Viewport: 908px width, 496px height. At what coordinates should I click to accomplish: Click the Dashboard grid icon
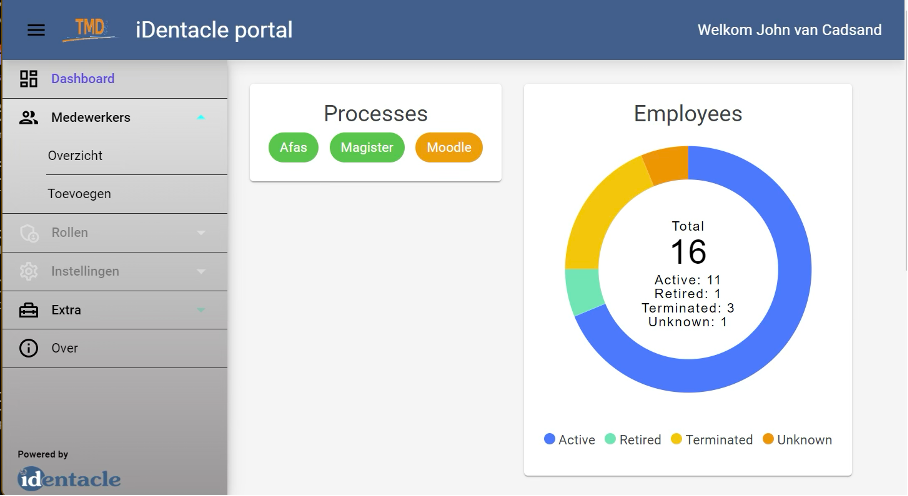[28, 79]
